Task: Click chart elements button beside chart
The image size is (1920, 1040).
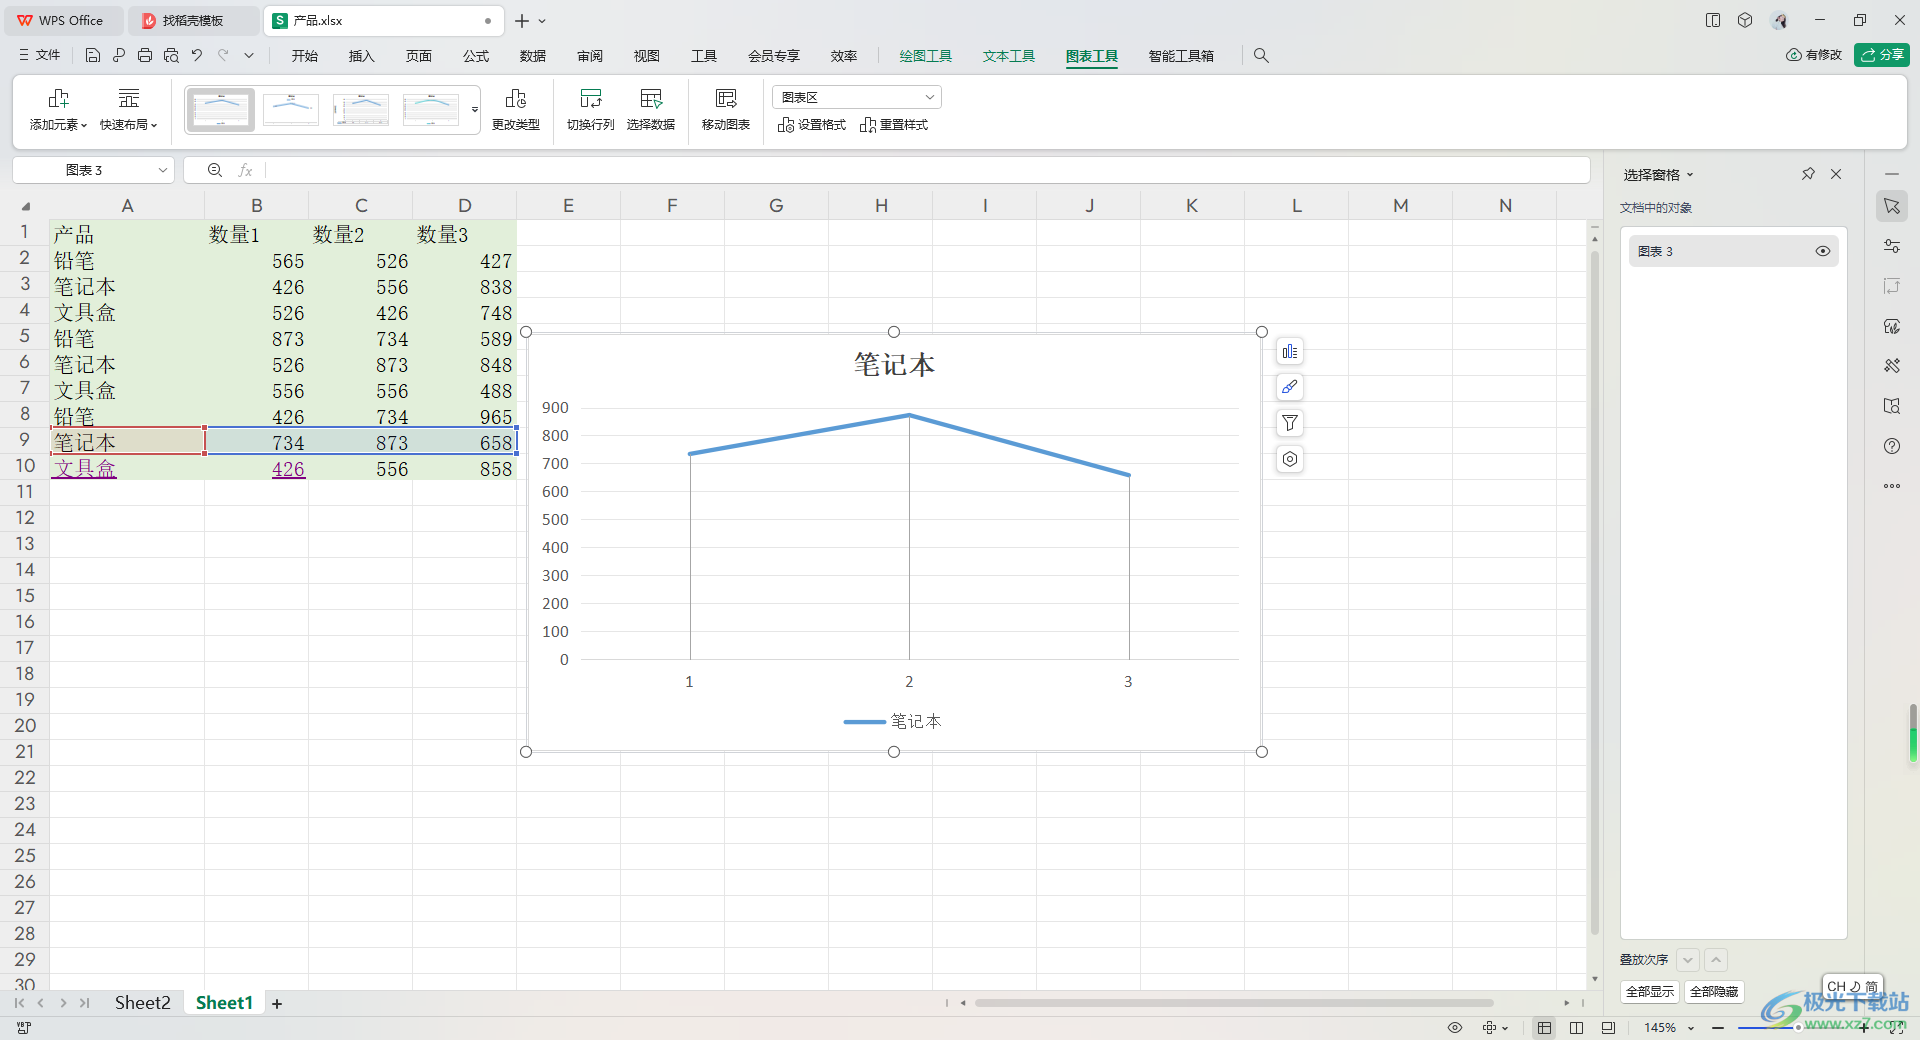Action: (1290, 352)
